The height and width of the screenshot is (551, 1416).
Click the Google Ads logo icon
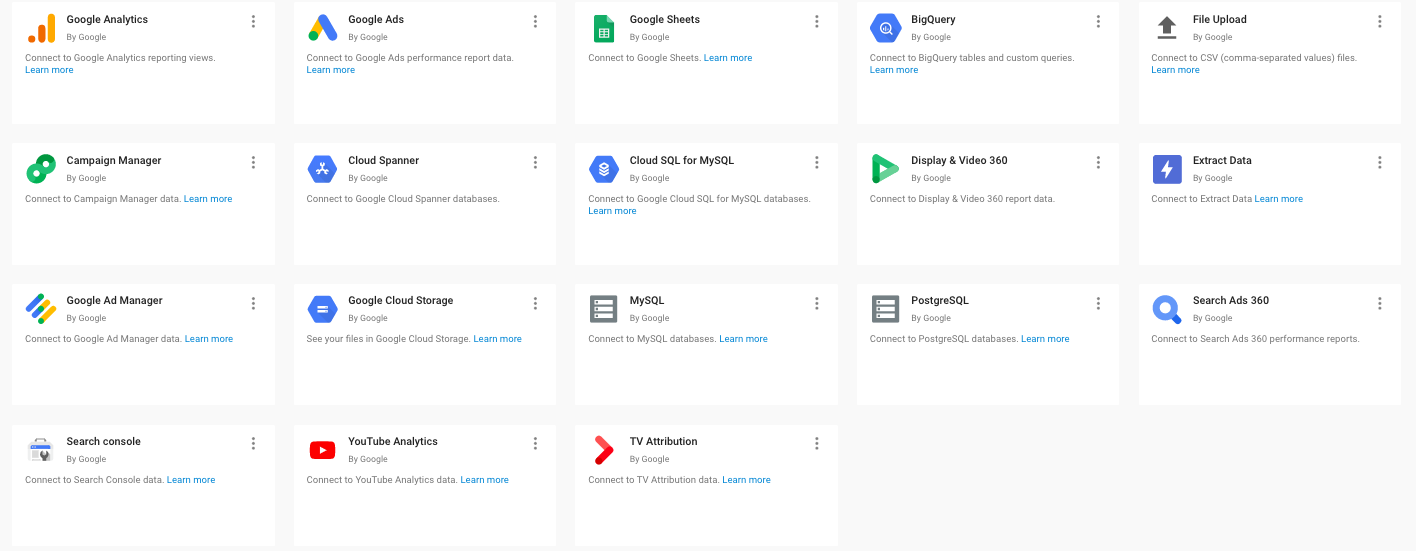pyautogui.click(x=322, y=28)
